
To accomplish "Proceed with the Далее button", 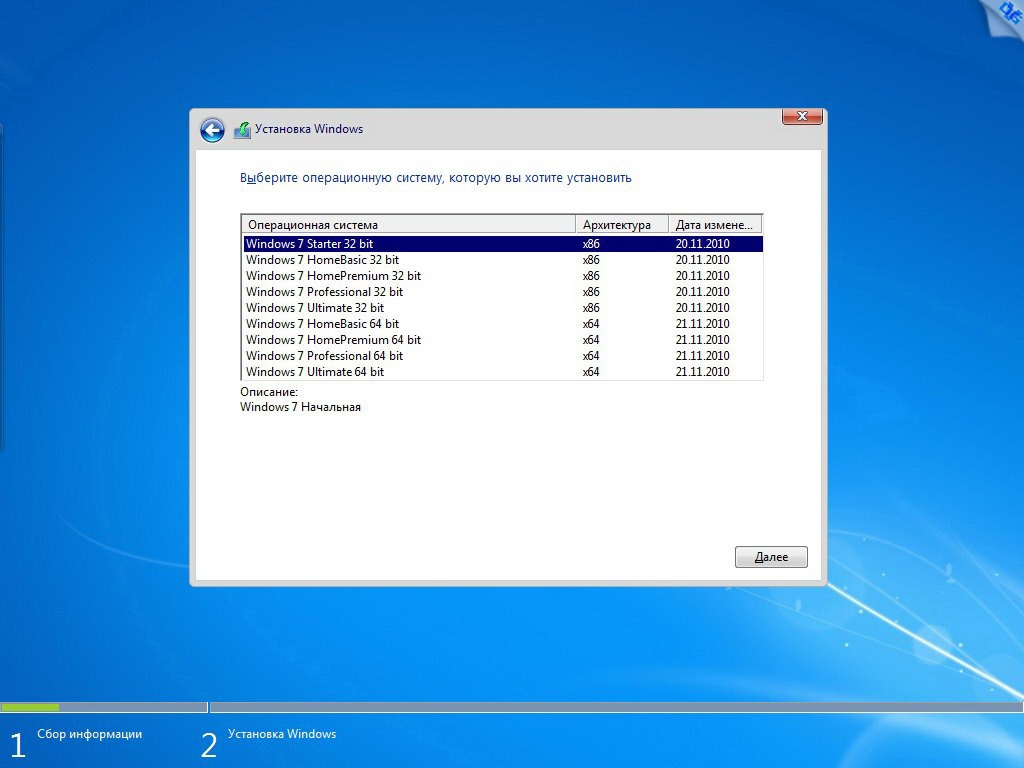I will coord(771,557).
